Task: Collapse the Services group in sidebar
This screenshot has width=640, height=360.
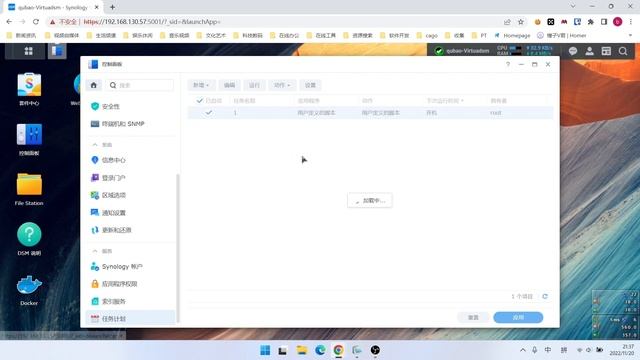Action: (95, 251)
